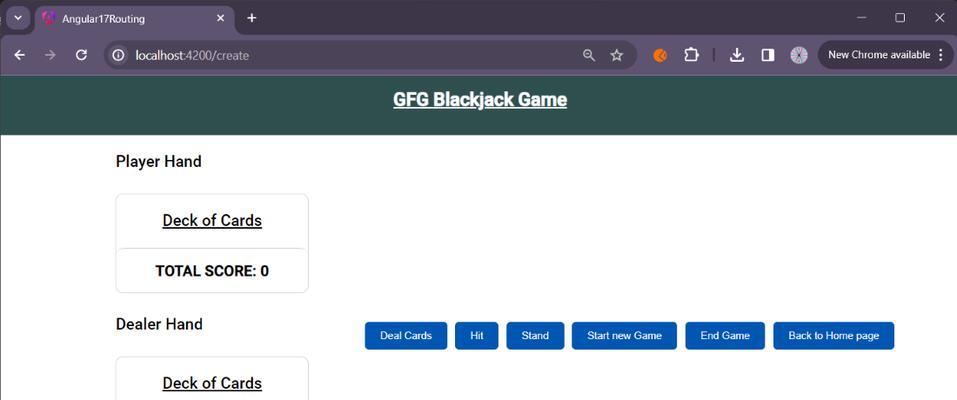Image resolution: width=957 pixels, height=400 pixels.
Task: Bookmark this page with the star icon
Action: [x=616, y=56]
